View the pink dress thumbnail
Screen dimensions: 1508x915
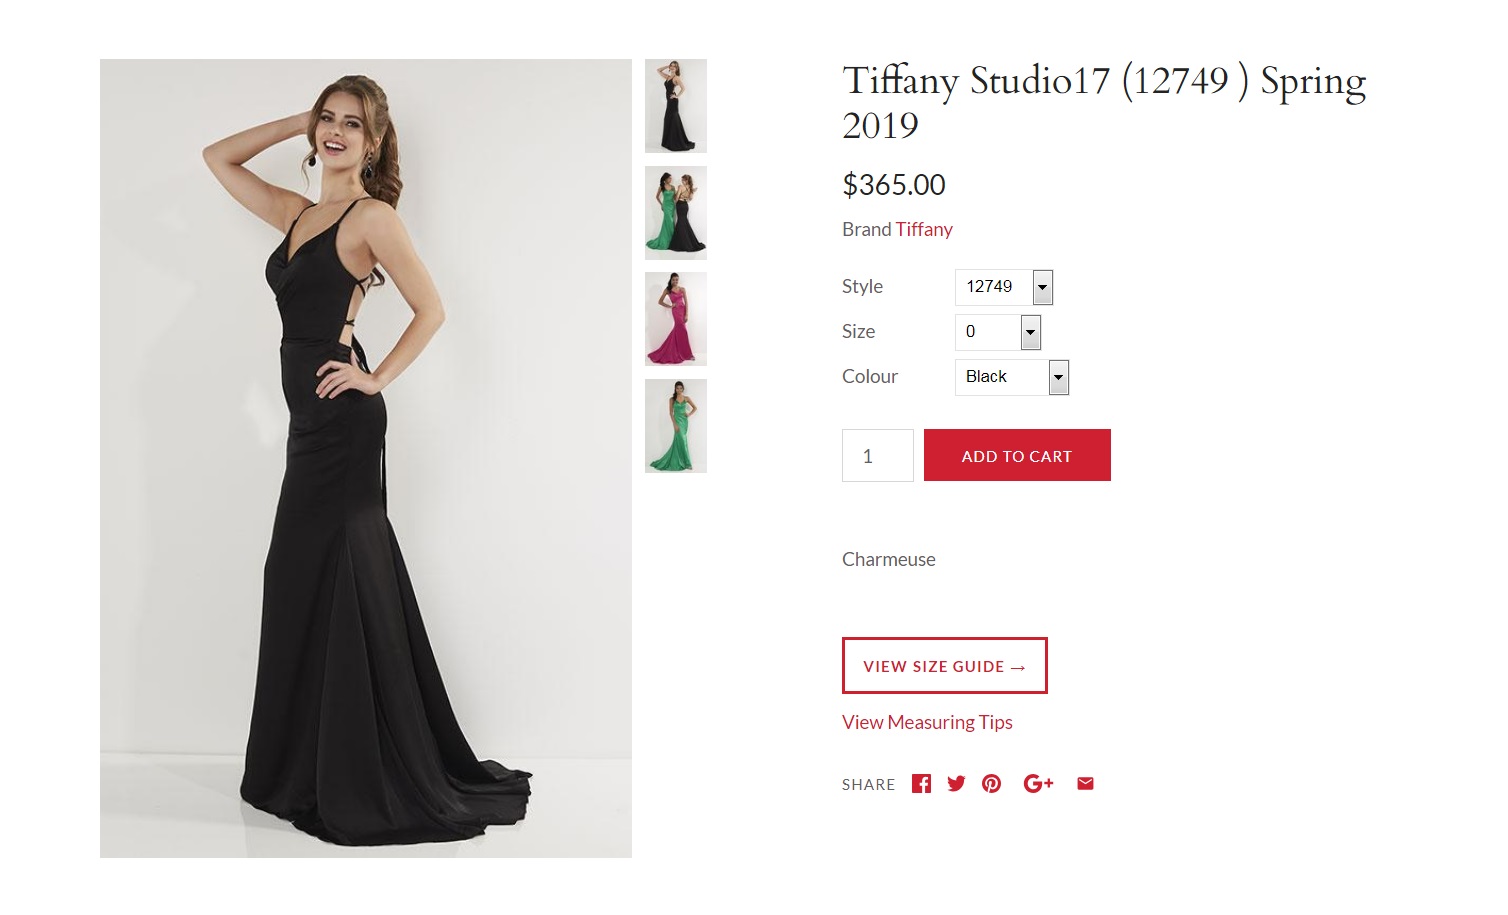coord(676,319)
